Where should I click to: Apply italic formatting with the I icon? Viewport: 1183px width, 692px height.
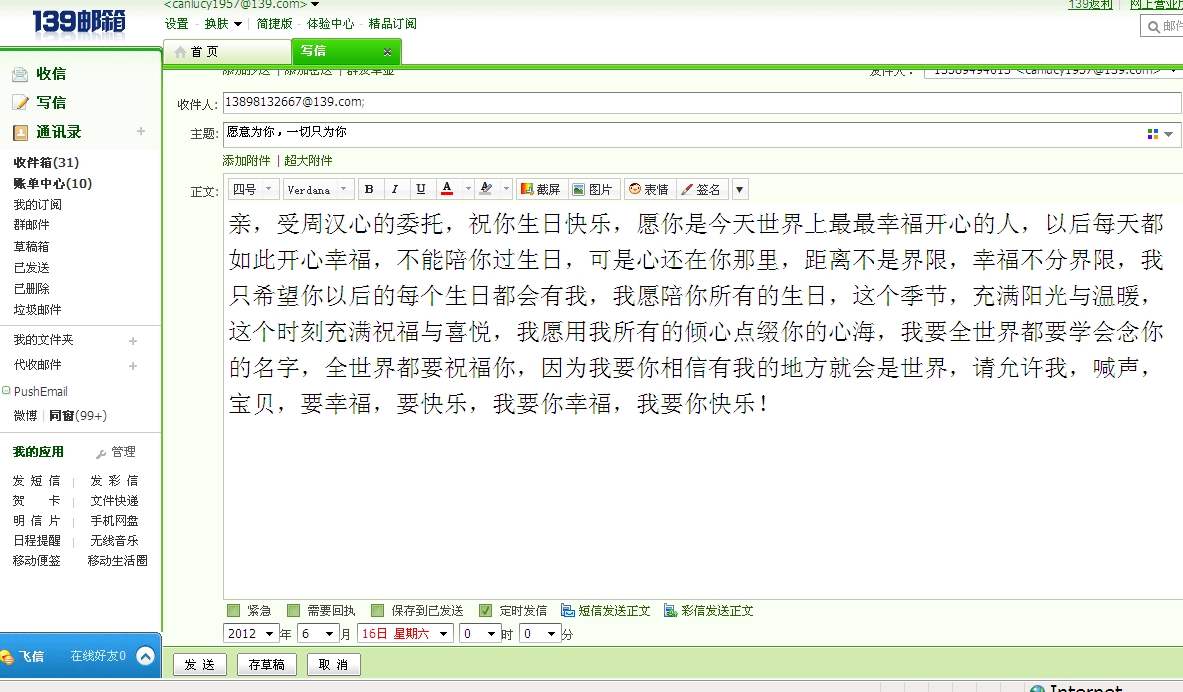tap(395, 189)
